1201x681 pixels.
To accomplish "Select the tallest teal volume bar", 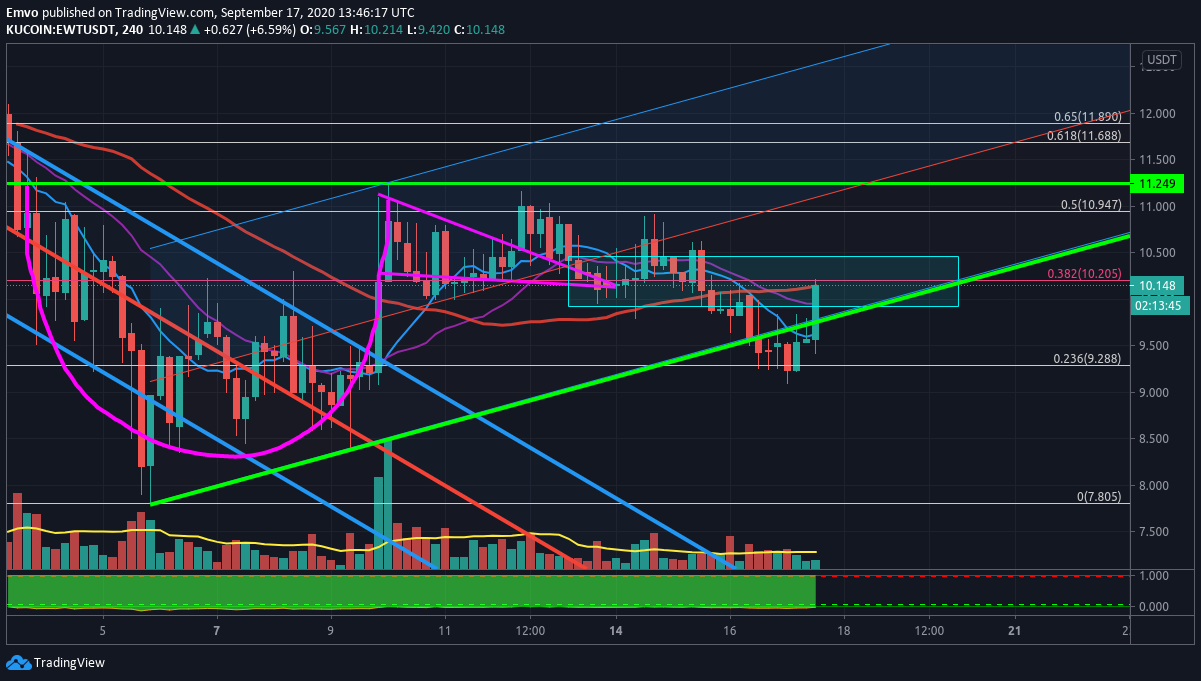I will tap(388, 505).
